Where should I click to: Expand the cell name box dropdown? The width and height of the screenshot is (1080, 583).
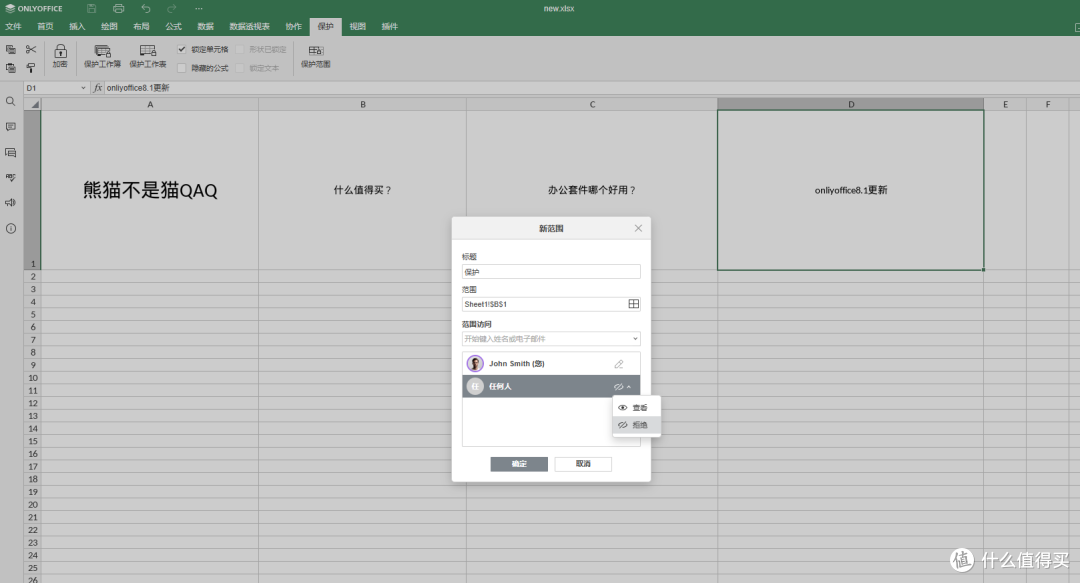click(x=83, y=88)
